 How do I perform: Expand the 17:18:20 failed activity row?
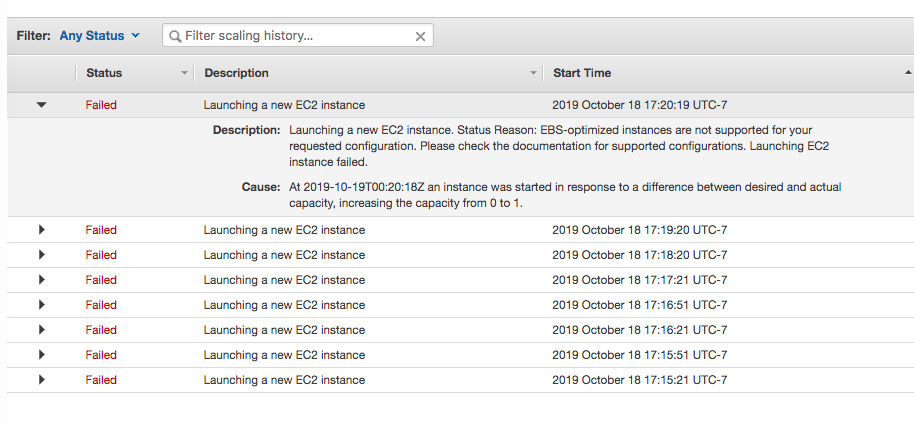pos(41,255)
